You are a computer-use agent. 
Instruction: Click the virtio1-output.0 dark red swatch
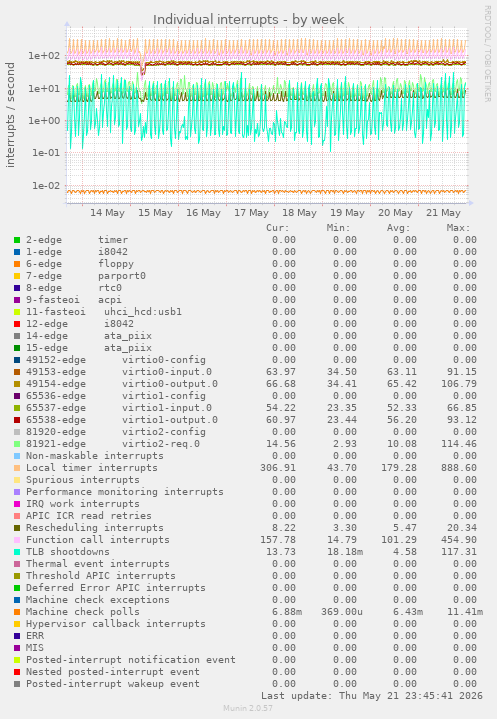pyautogui.click(x=17, y=420)
